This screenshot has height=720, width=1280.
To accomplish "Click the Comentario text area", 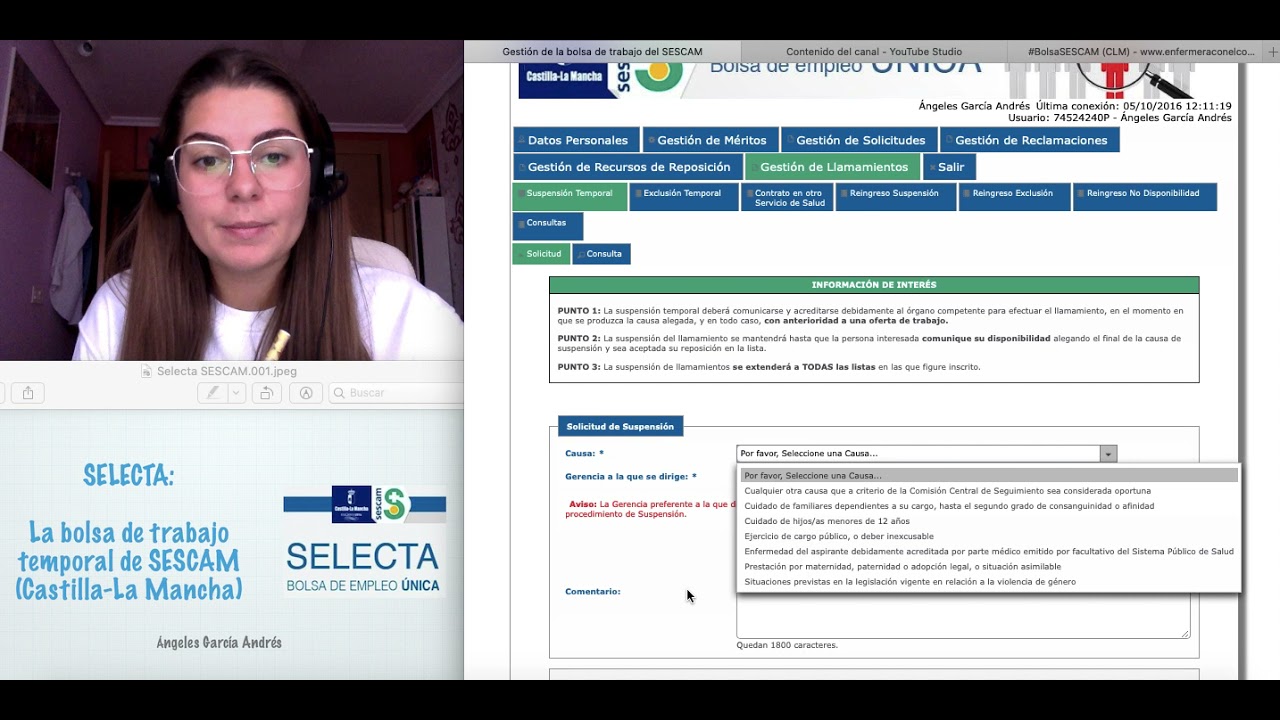I will pyautogui.click(x=963, y=615).
